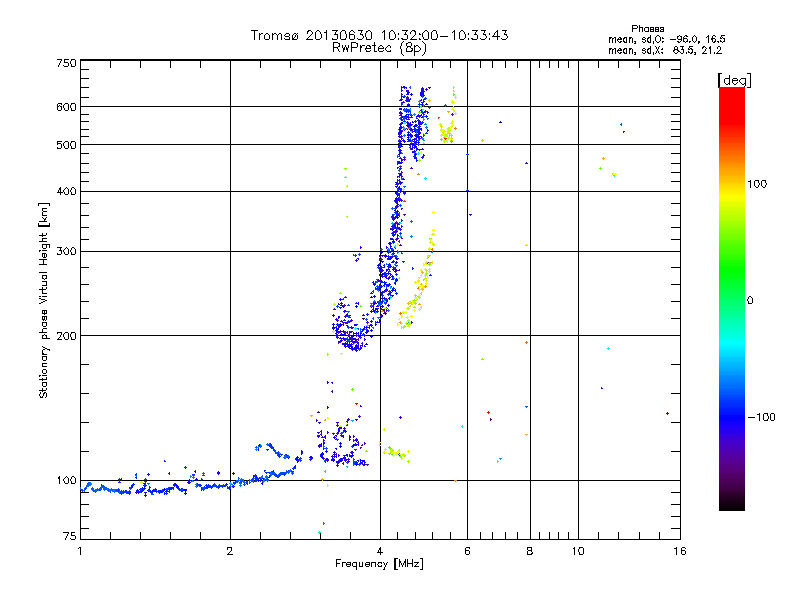800x600 pixels.
Task: Click the '8' x-axis tick label
Action: pyautogui.click(x=530, y=551)
